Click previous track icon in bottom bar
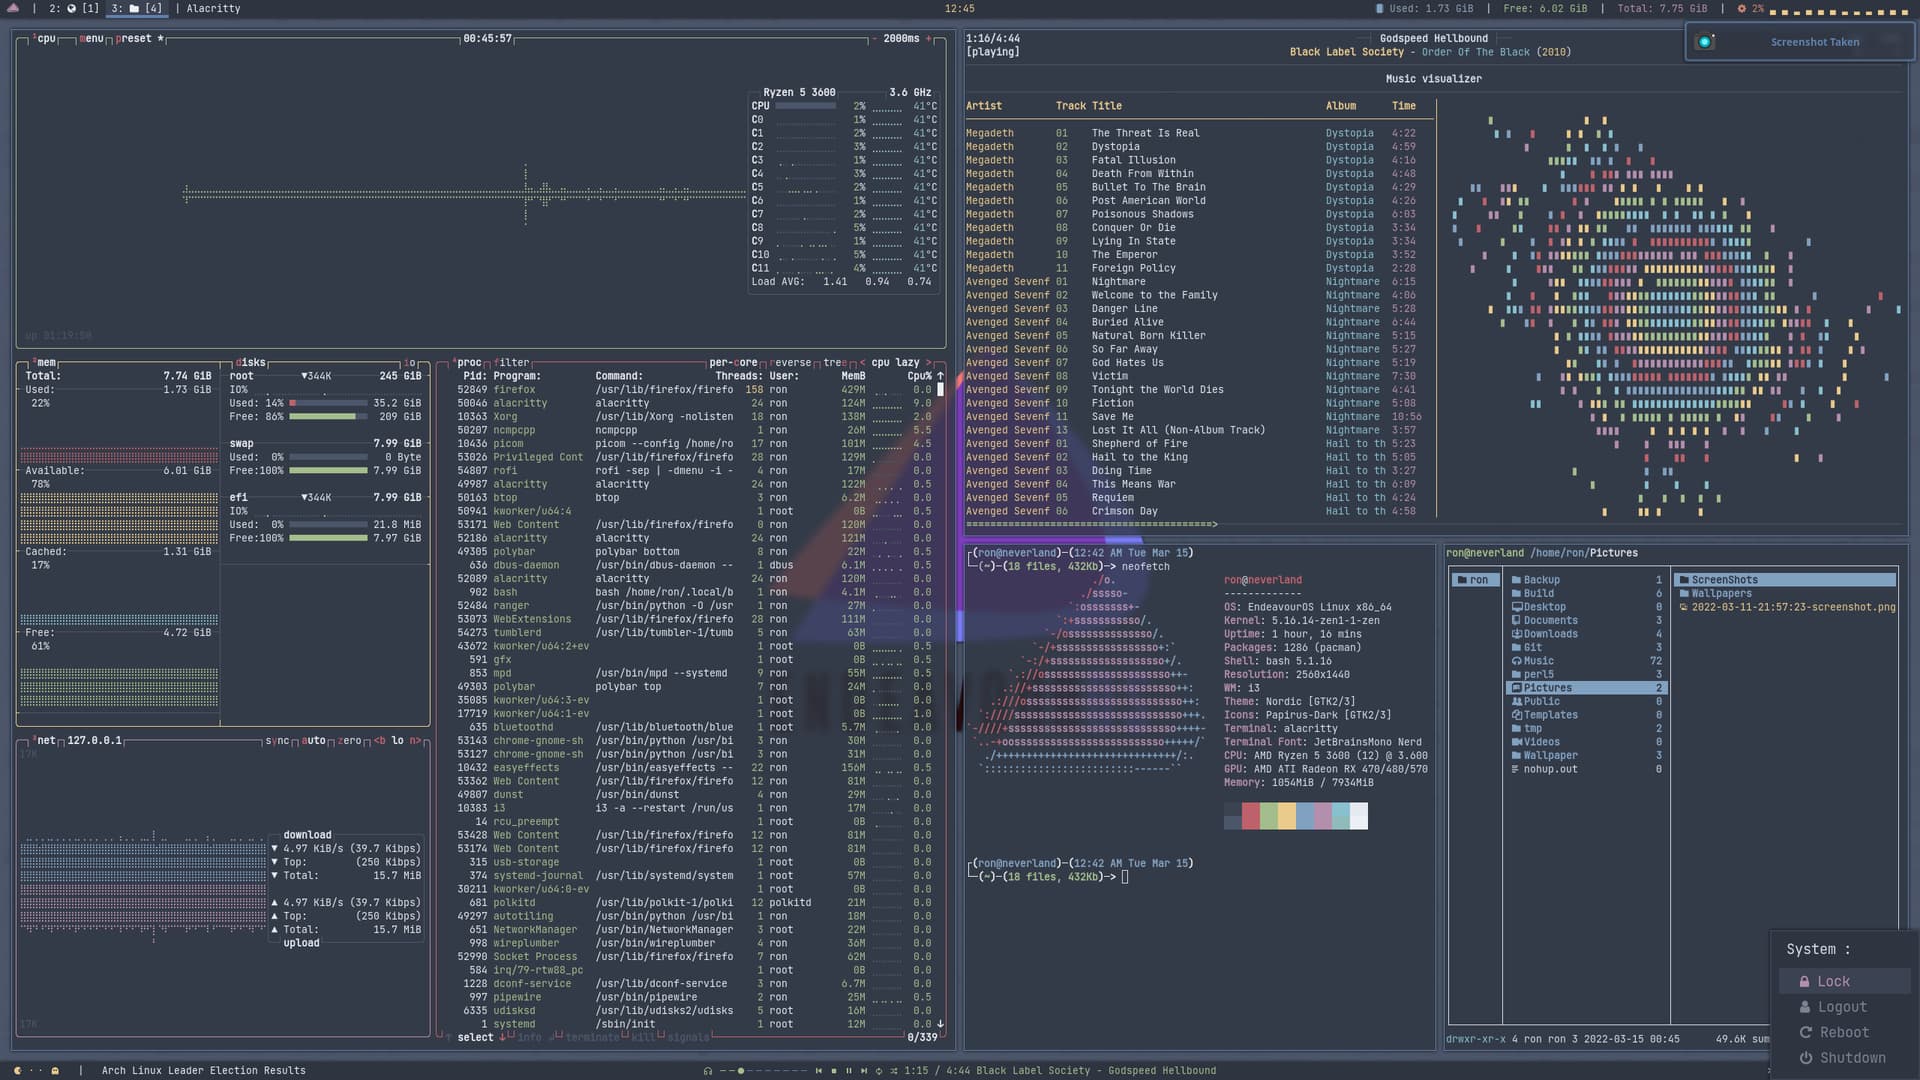Screen dimensions: 1920x1080 point(818,1071)
